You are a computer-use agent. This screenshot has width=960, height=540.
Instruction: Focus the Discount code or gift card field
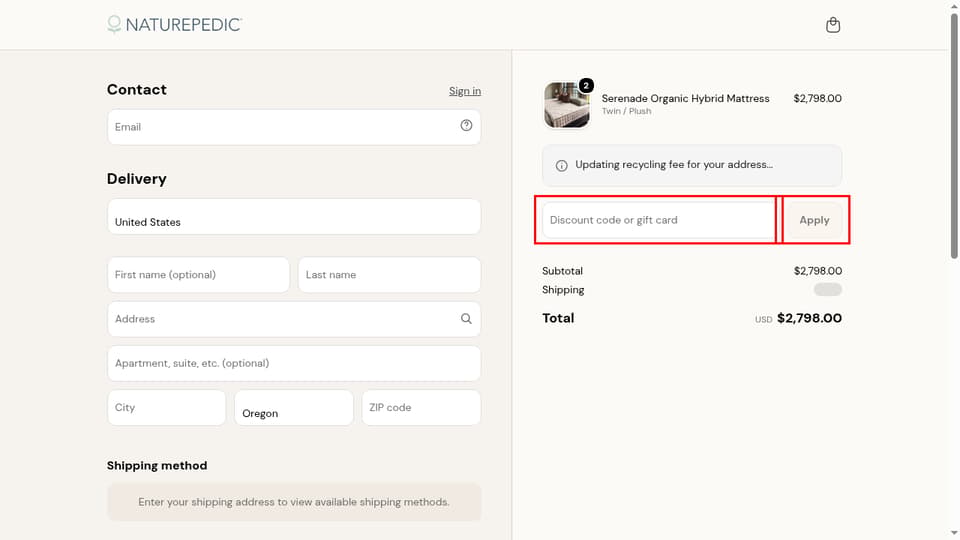point(659,220)
